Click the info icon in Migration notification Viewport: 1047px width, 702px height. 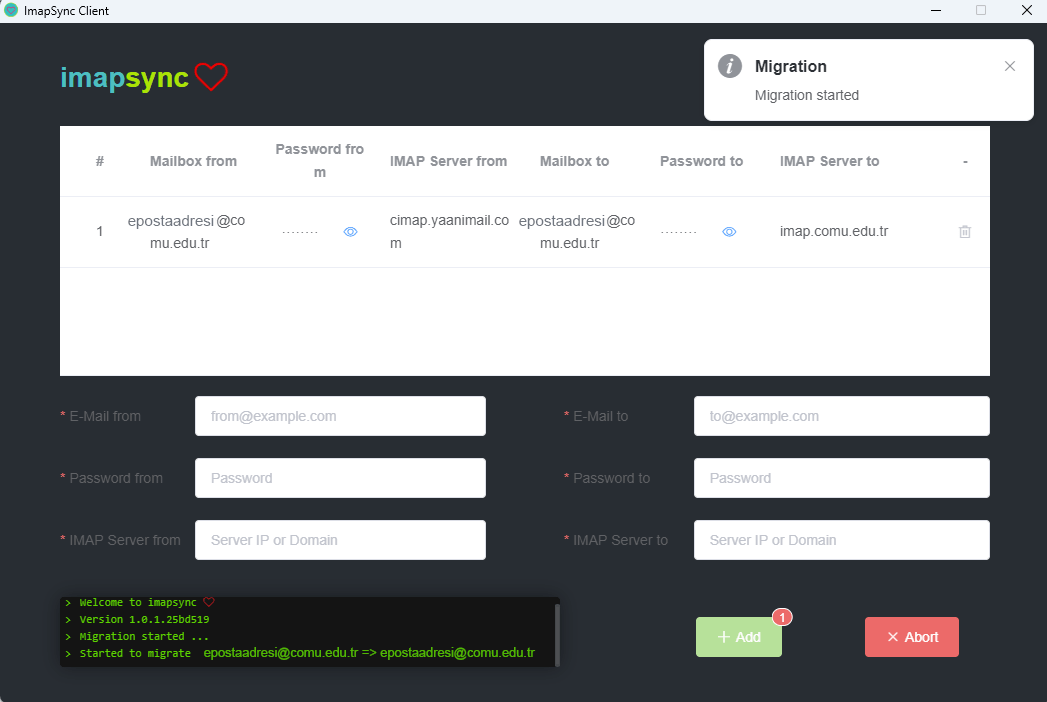(730, 66)
